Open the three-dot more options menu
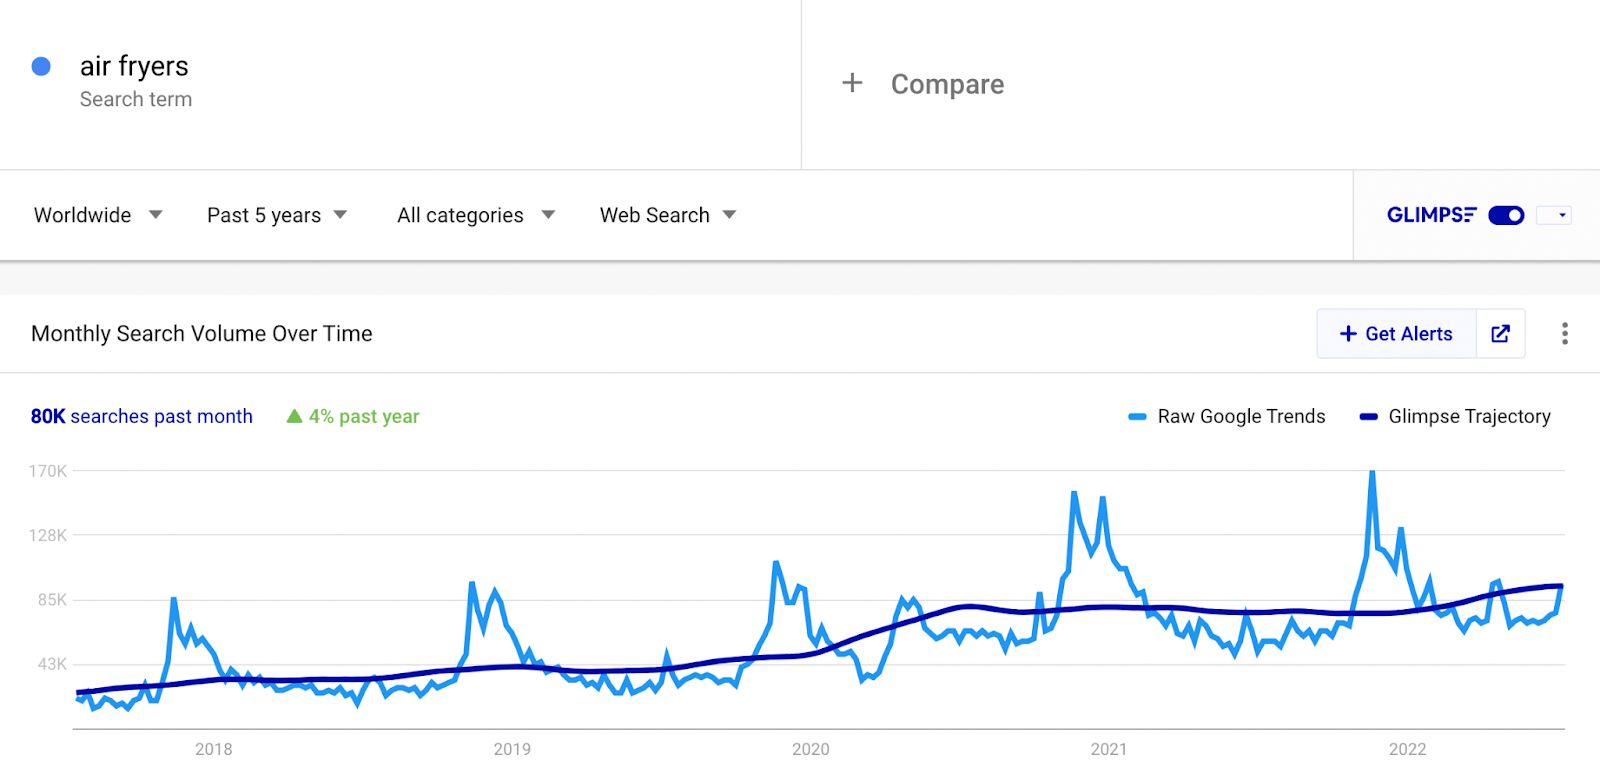Viewport: 1600px width, 784px height. pyautogui.click(x=1565, y=334)
